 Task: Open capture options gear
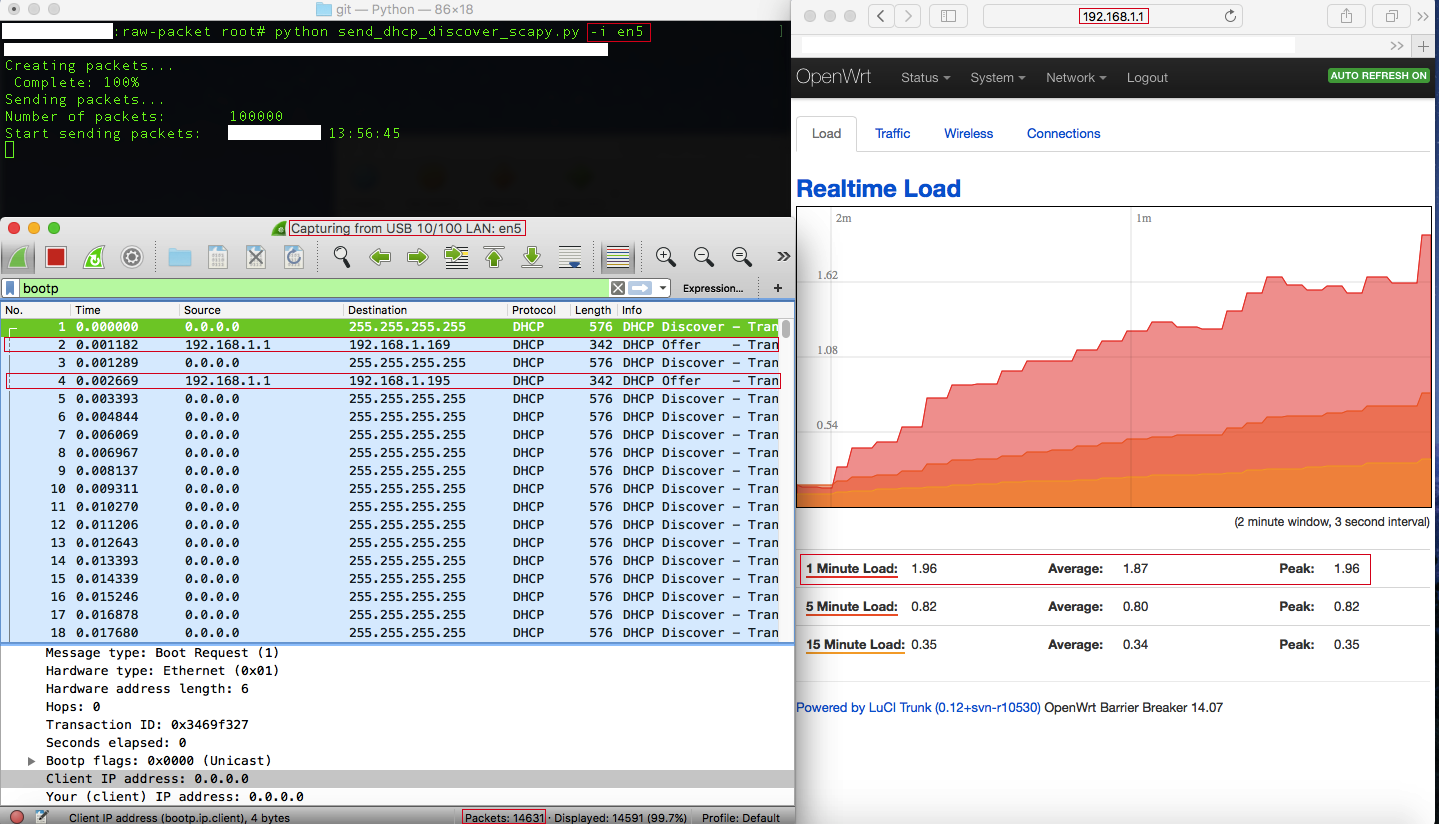(132, 257)
